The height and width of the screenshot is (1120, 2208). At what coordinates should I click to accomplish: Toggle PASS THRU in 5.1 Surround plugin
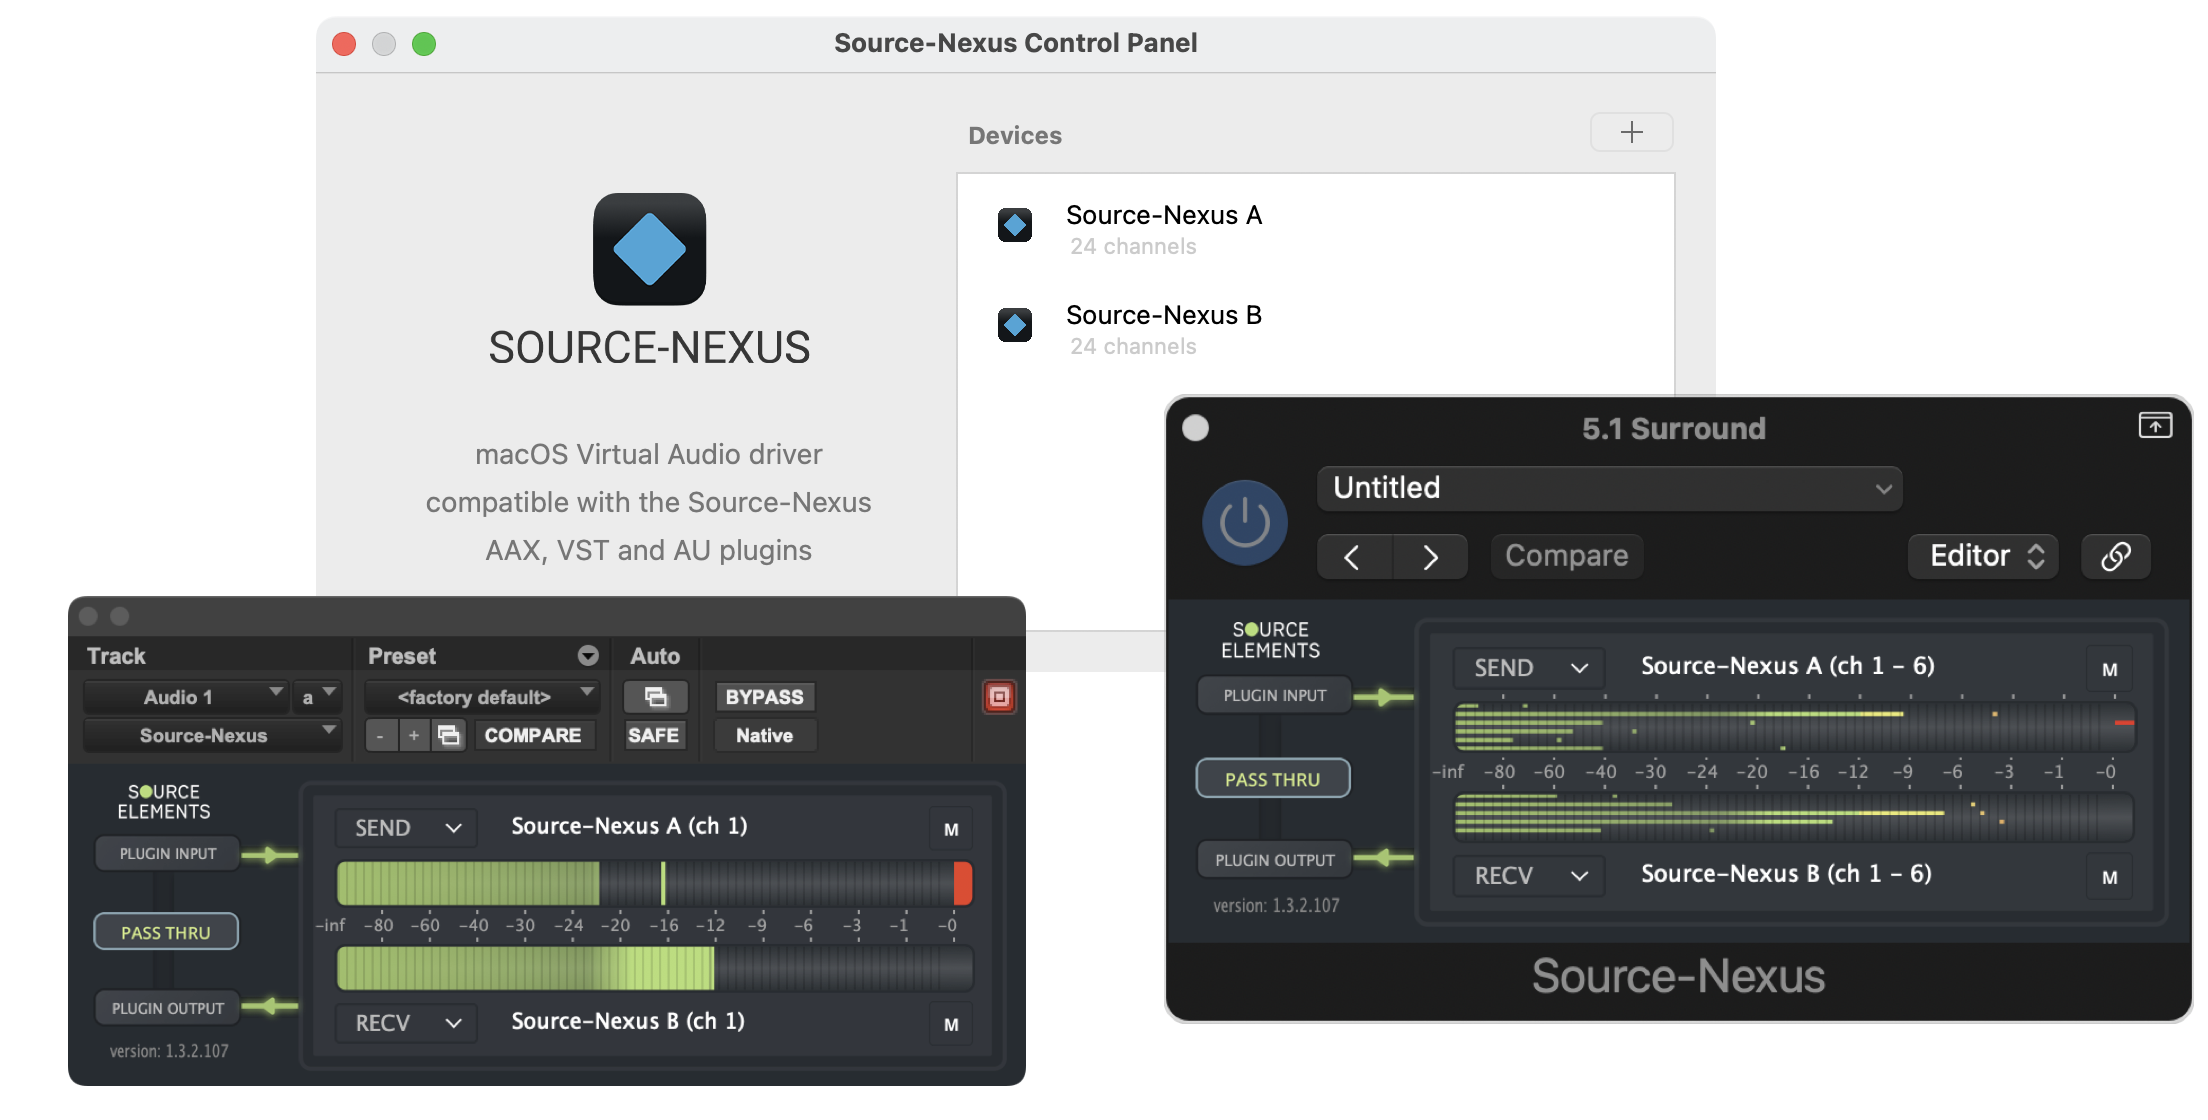[x=1273, y=779]
